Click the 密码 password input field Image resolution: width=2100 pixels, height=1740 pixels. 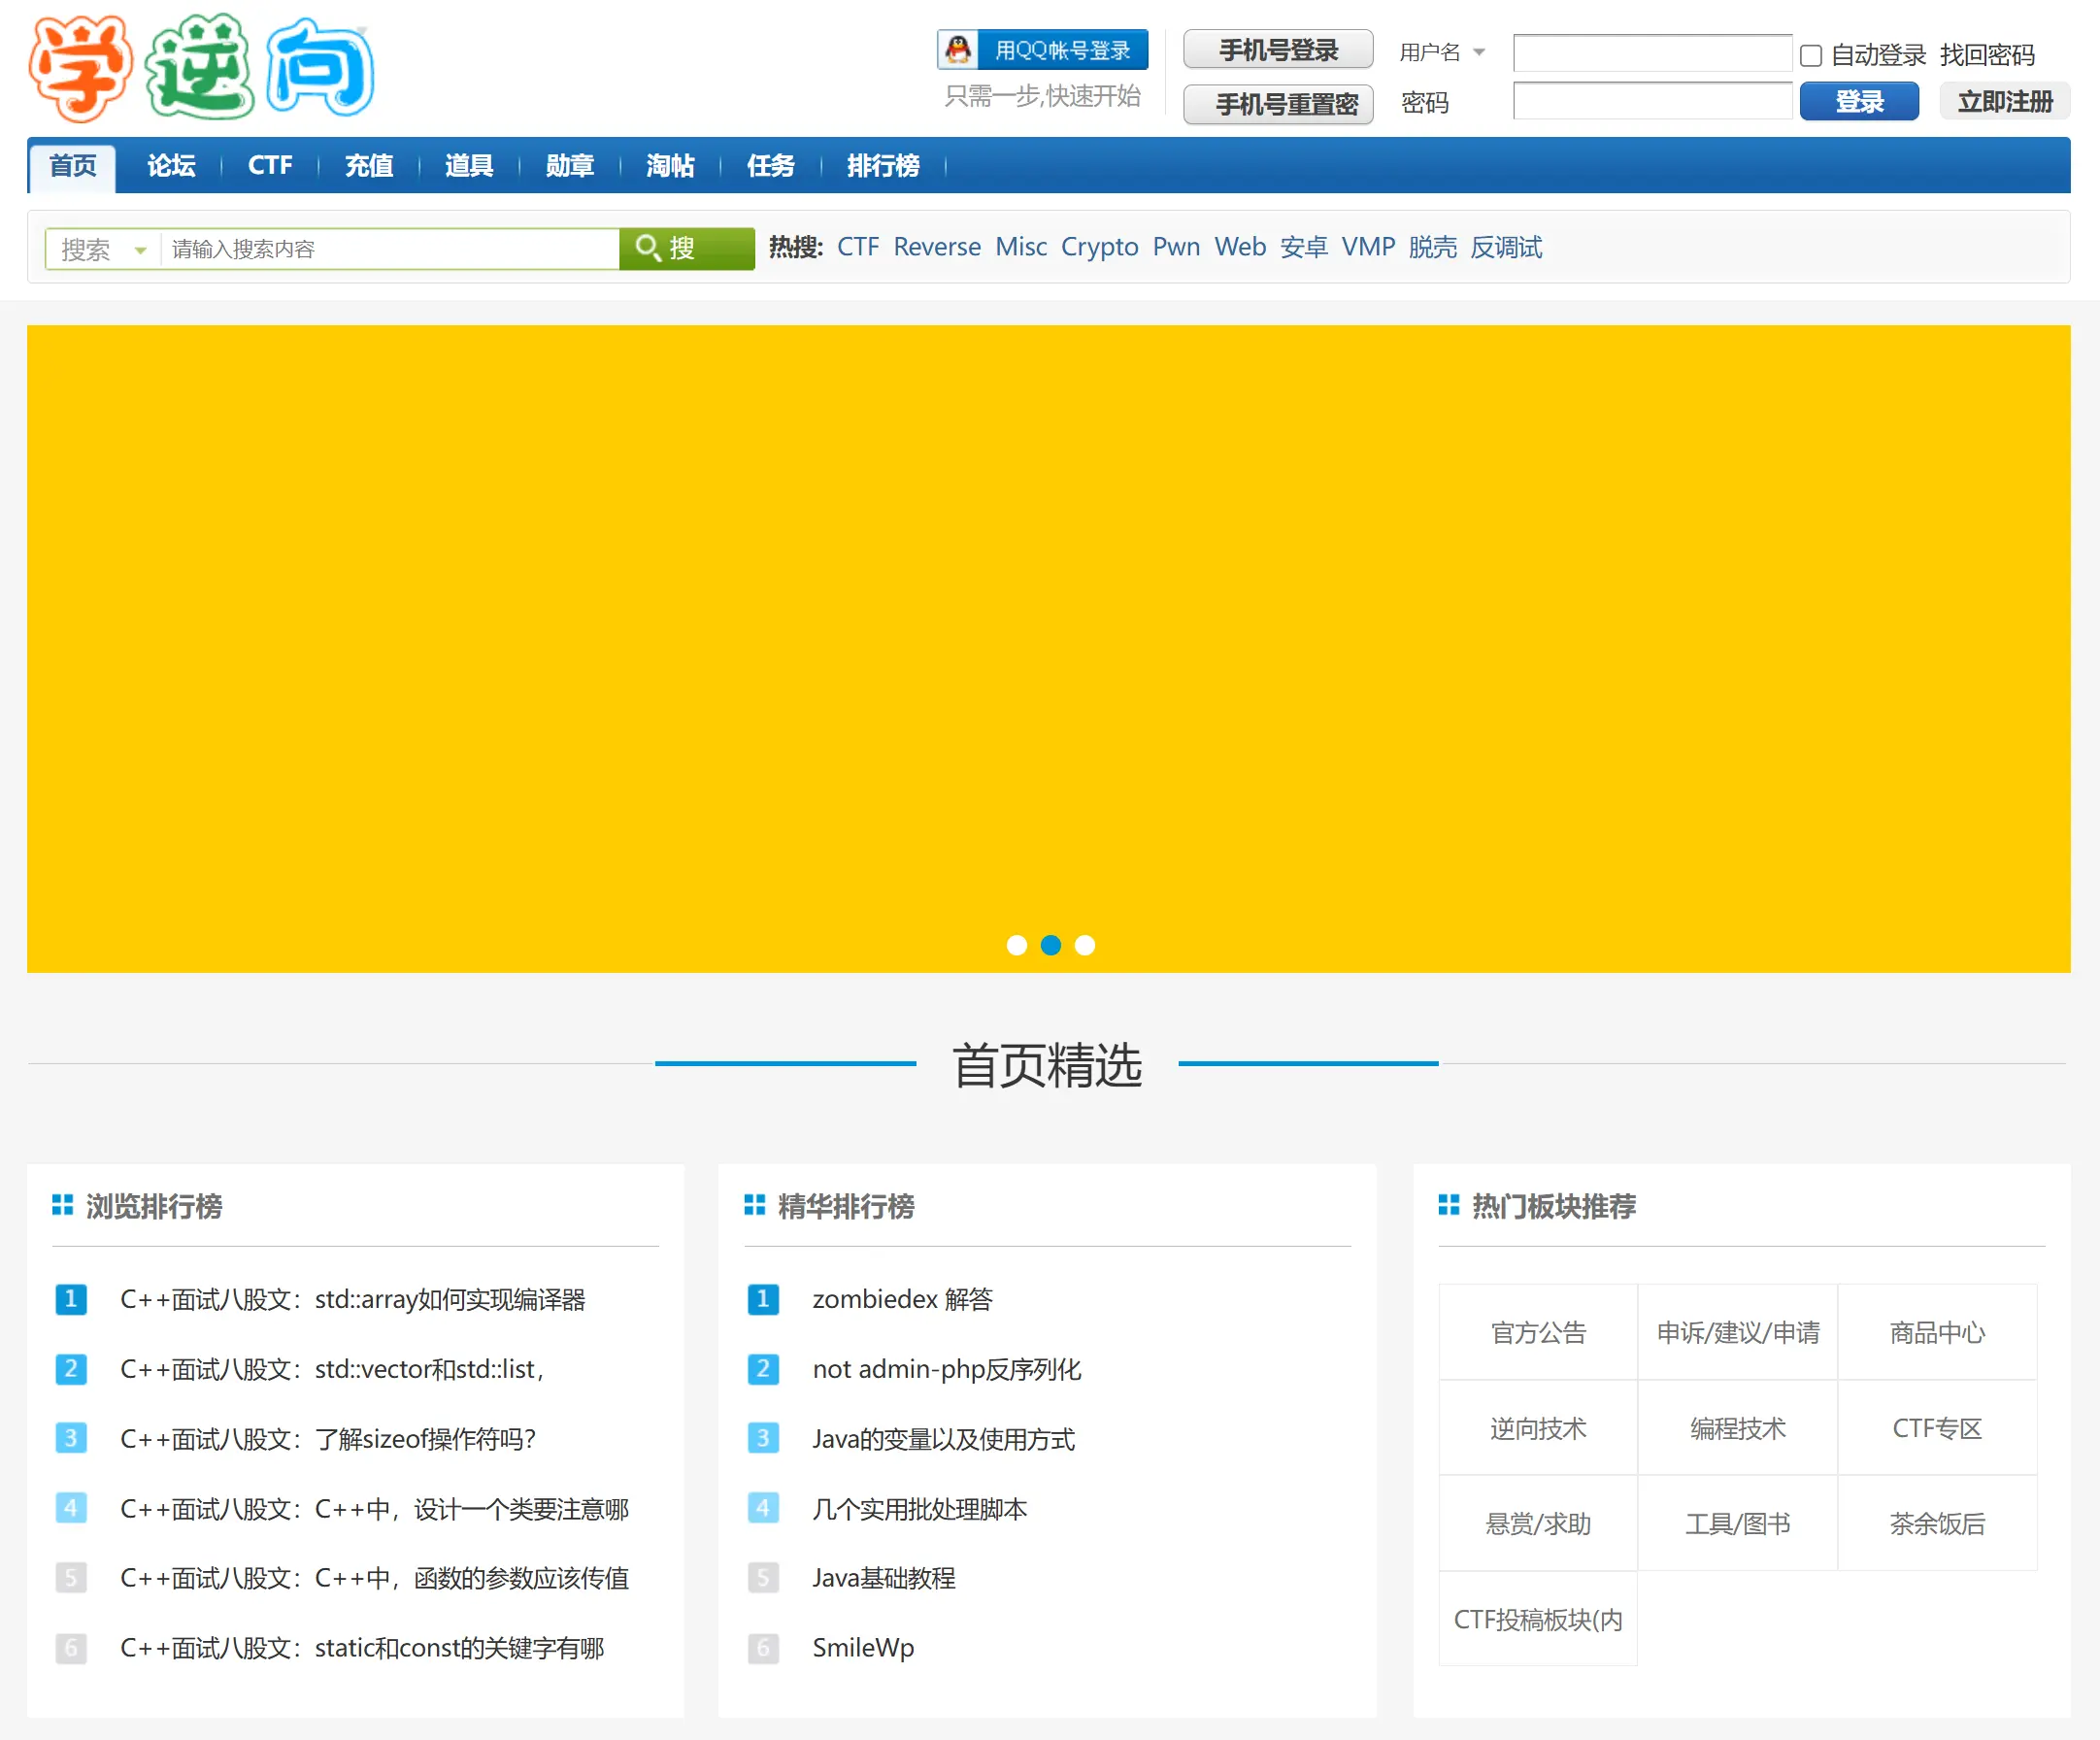click(1651, 101)
